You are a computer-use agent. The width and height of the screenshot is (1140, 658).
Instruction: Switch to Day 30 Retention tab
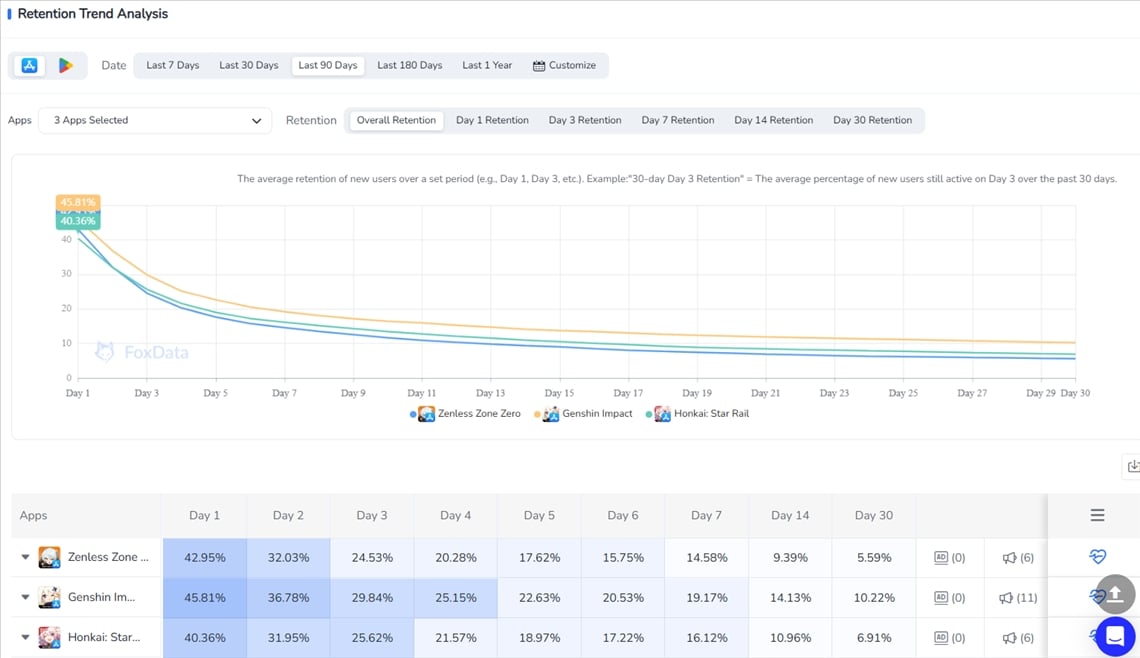coord(872,120)
